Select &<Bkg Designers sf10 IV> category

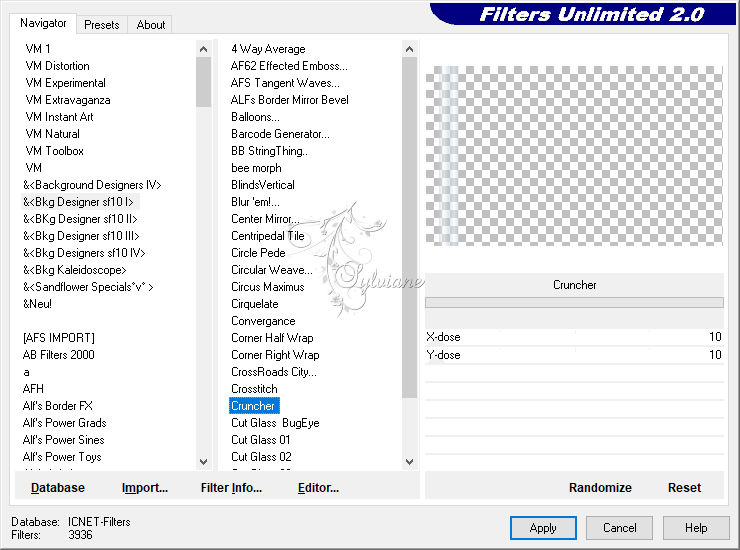point(84,253)
